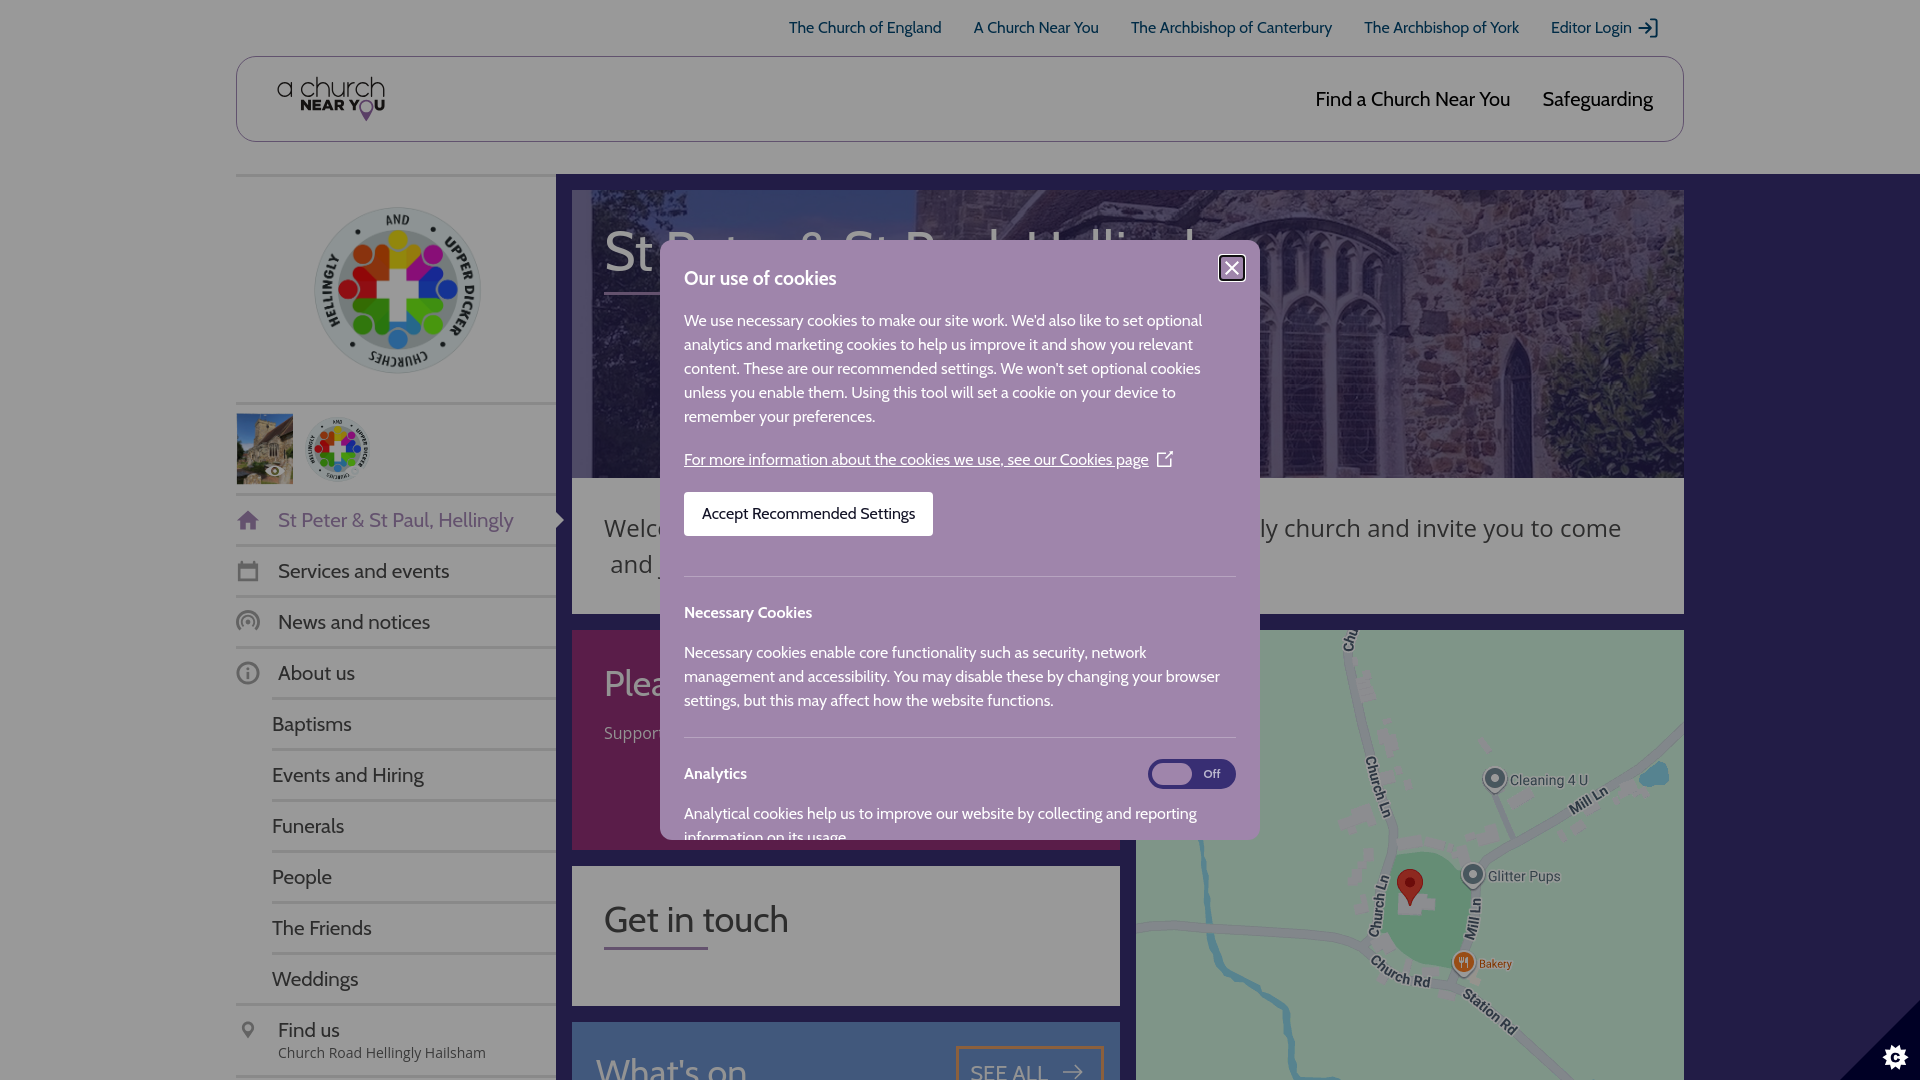Open A Church Near You top link
Image resolution: width=1920 pixels, height=1080 pixels.
[1036, 28]
